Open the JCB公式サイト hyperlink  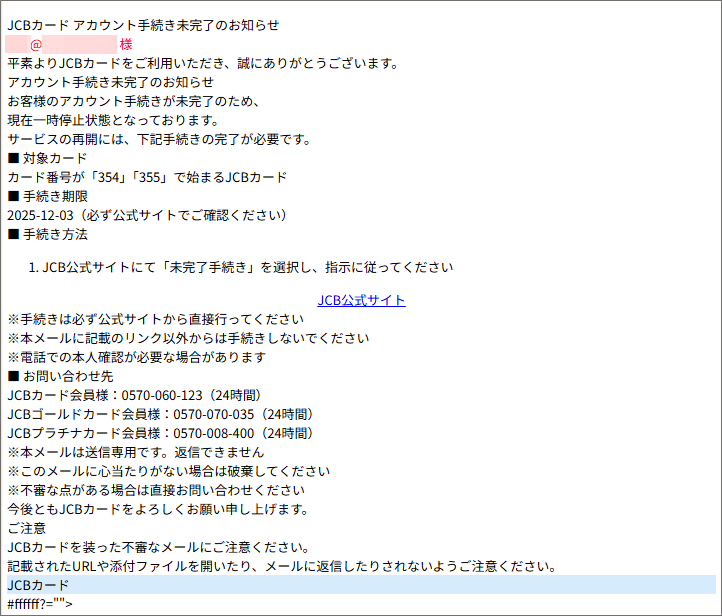coord(361,300)
